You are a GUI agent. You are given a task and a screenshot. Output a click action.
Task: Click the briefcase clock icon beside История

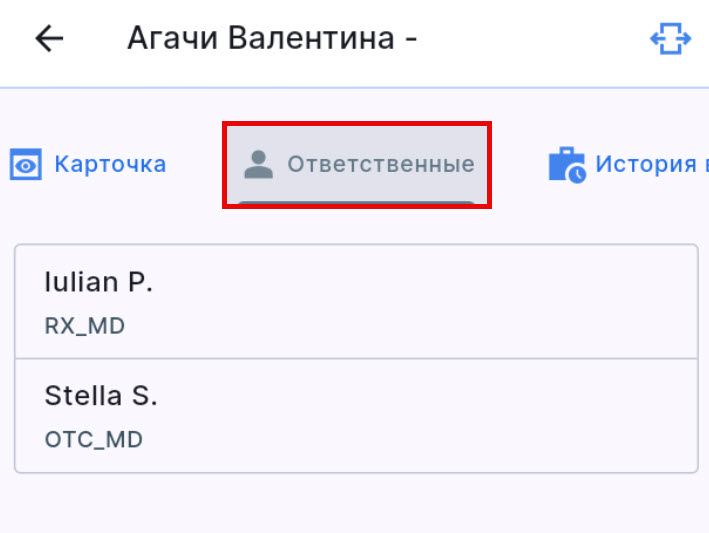pyautogui.click(x=566, y=165)
